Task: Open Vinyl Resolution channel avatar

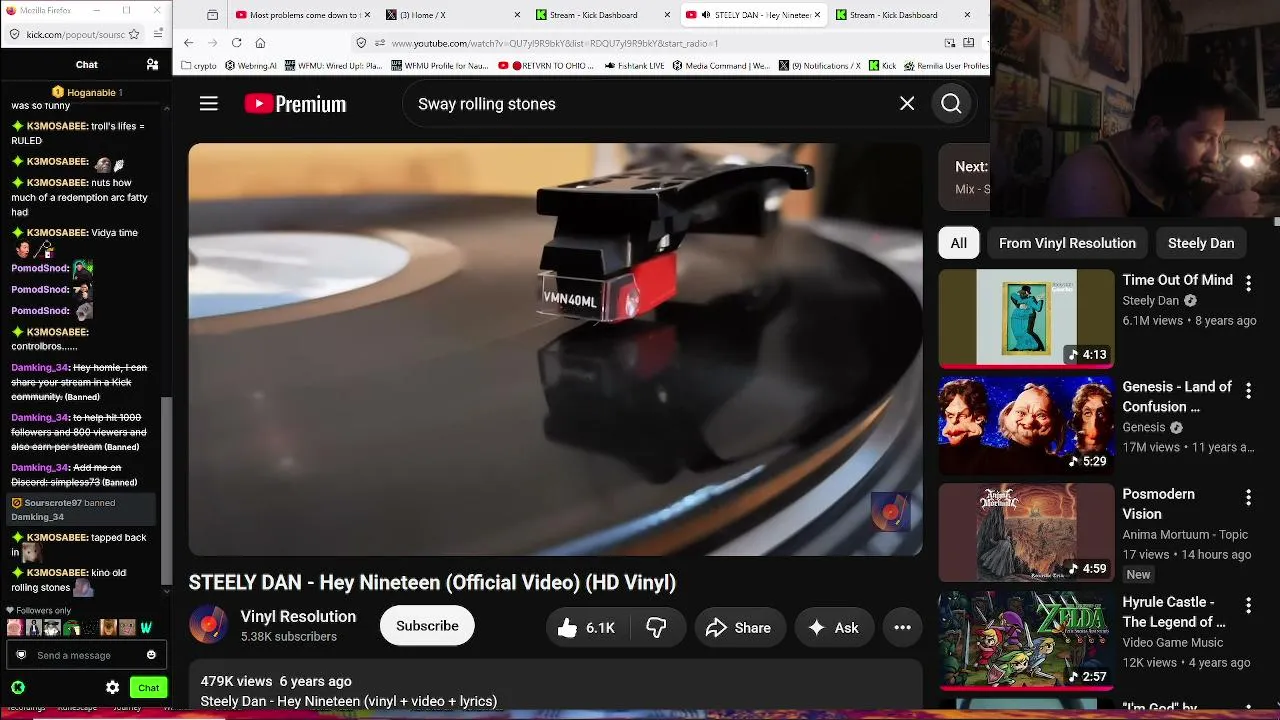Action: coord(208,626)
